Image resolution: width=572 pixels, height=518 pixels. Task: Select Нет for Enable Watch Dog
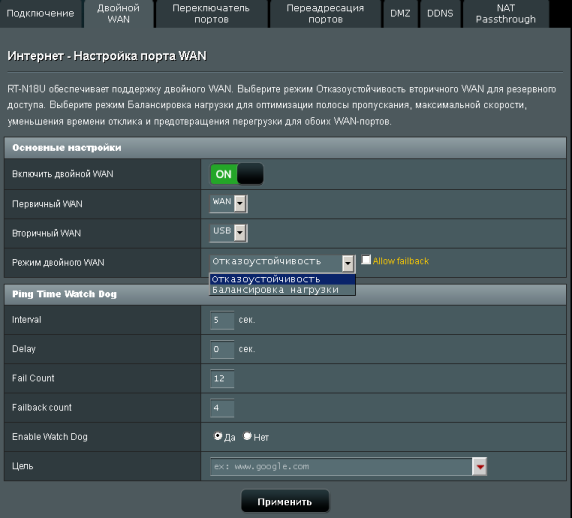pyautogui.click(x=247, y=436)
